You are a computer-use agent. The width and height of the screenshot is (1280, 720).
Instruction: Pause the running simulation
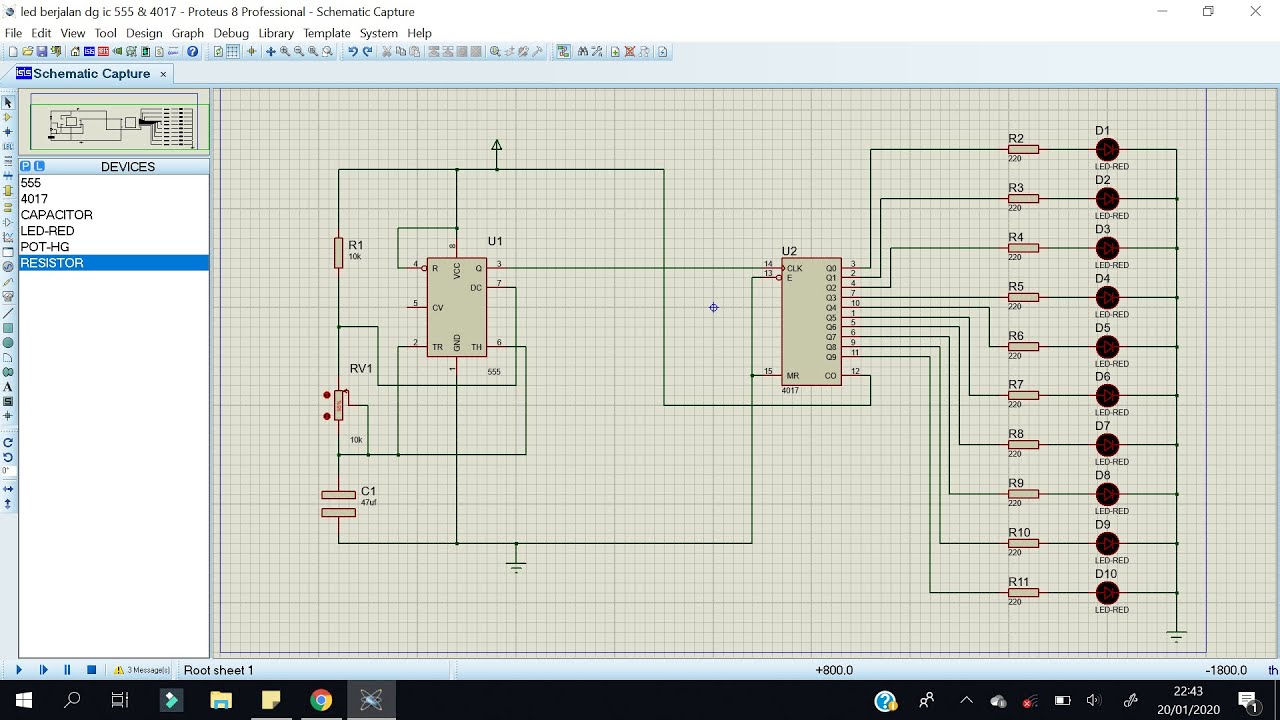click(x=67, y=670)
